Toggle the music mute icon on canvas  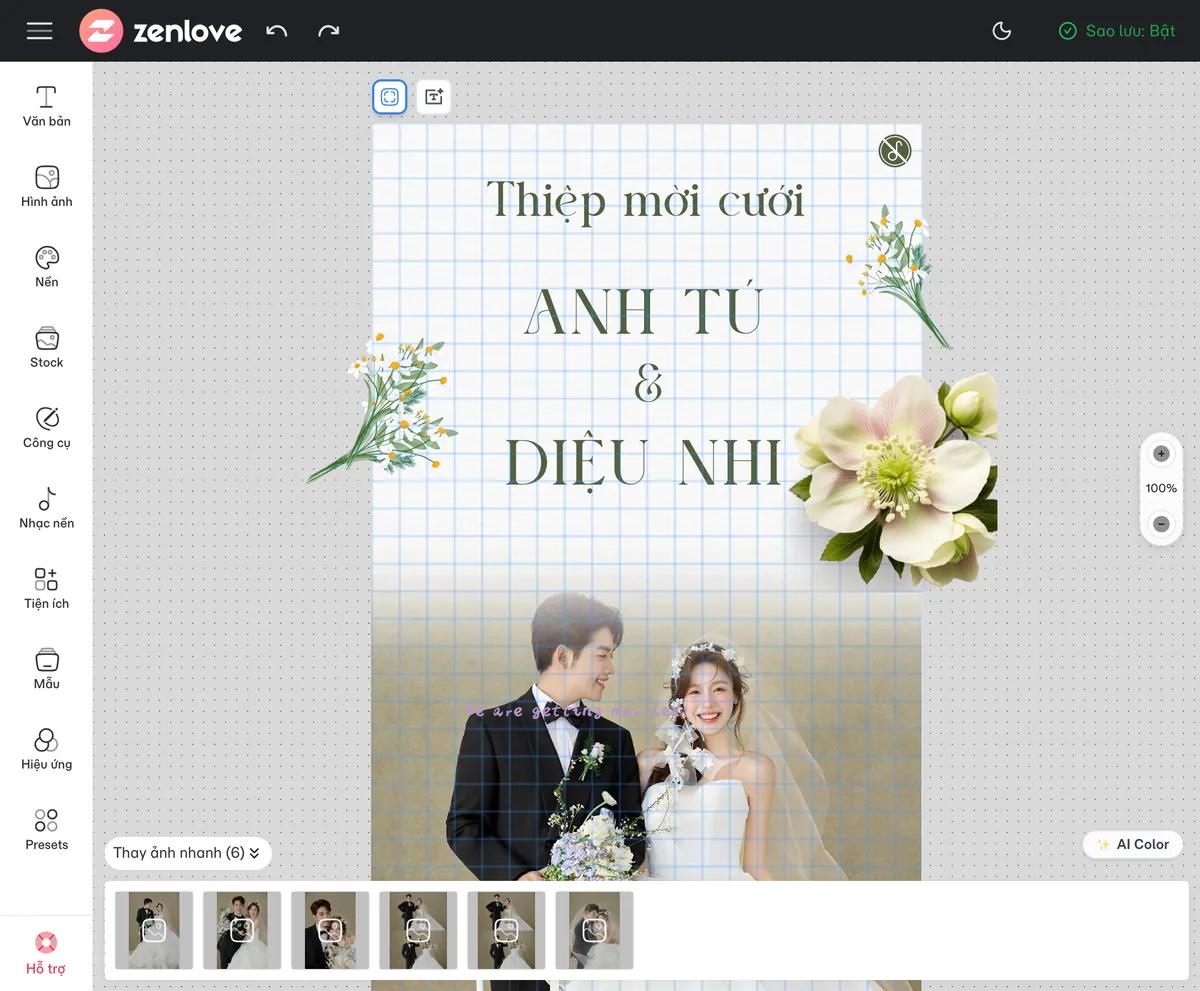point(895,151)
